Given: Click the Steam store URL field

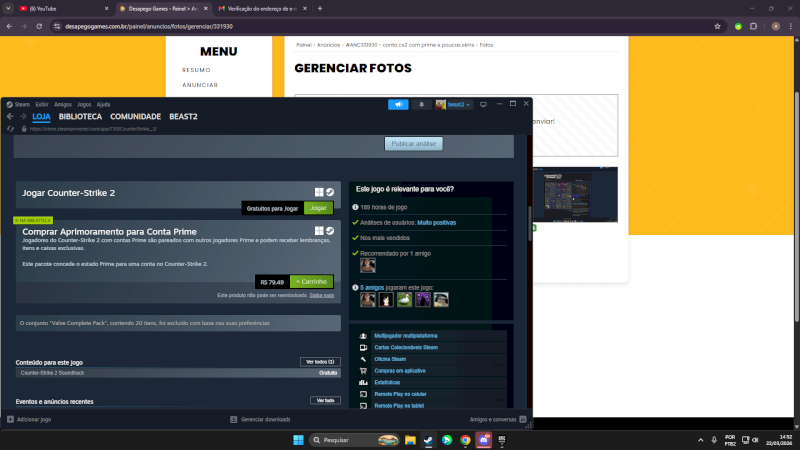Looking at the screenshot, I should click(93, 129).
